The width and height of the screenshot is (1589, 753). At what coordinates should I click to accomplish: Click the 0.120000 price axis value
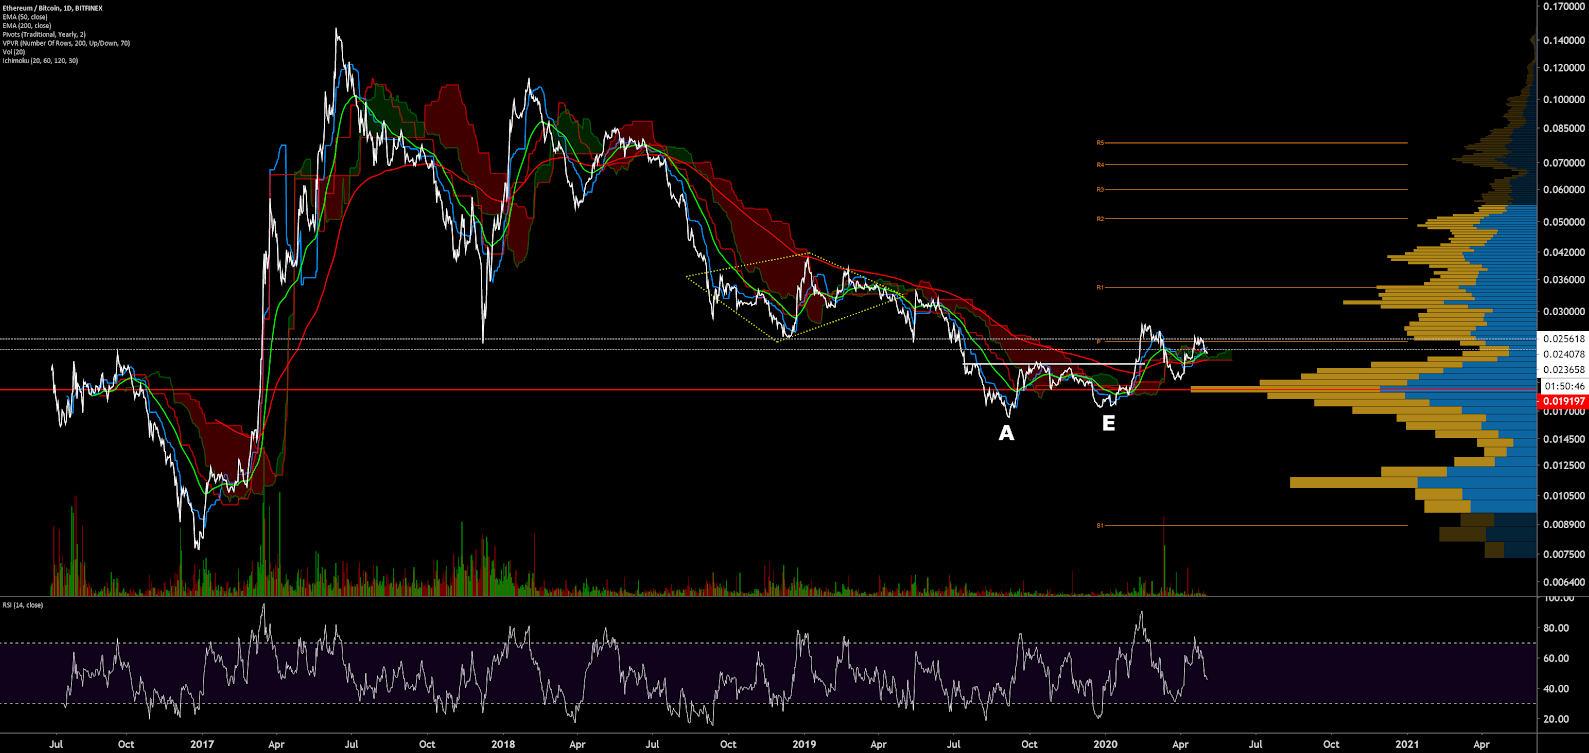(x=1564, y=68)
